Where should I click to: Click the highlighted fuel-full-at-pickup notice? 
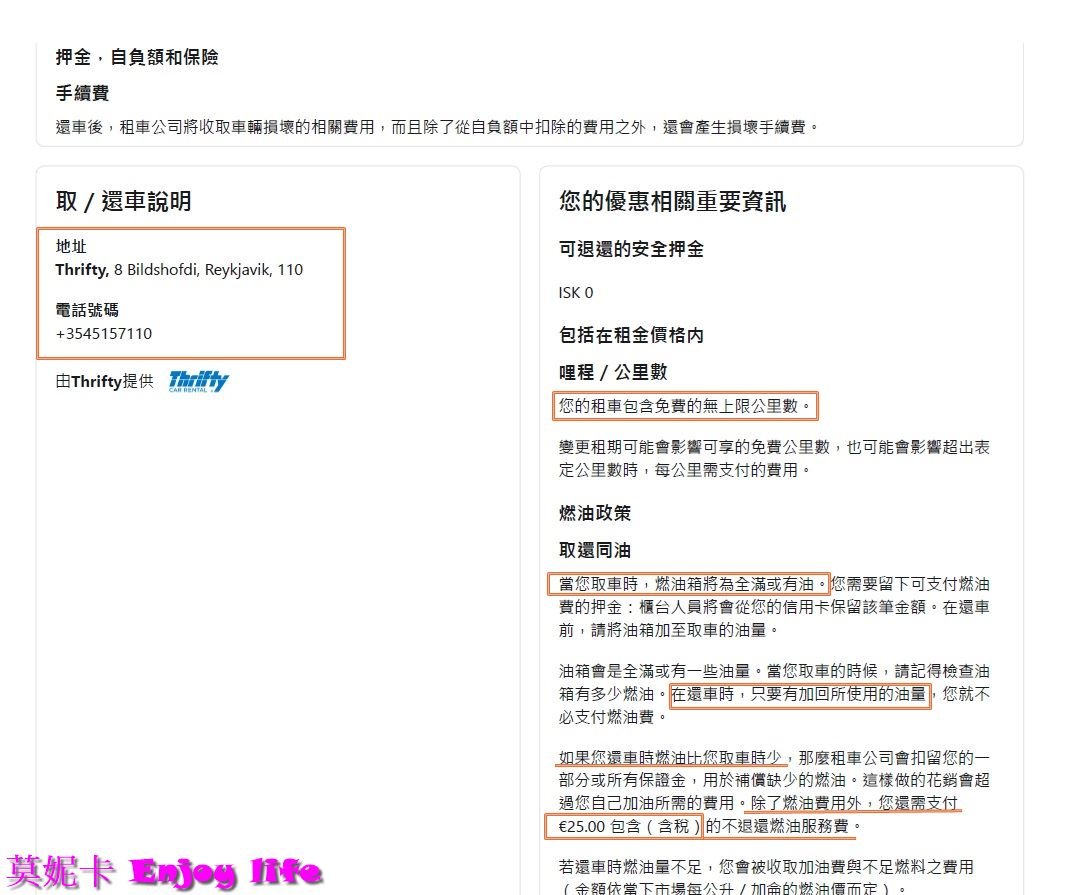692,583
